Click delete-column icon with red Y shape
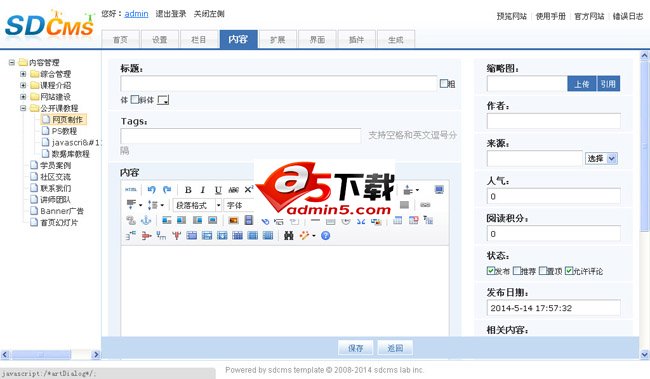650x379 pixels. point(177,236)
